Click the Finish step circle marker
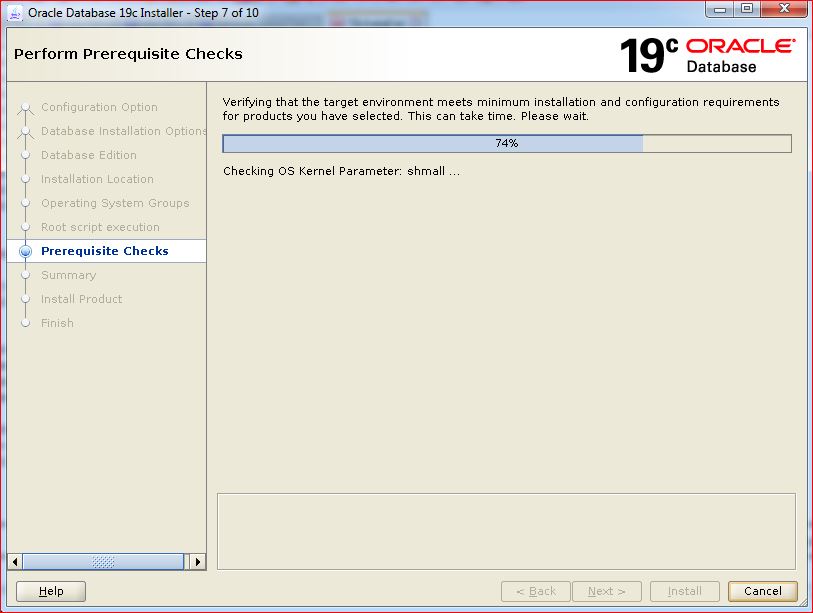The height and width of the screenshot is (613, 813). pyautogui.click(x=25, y=323)
